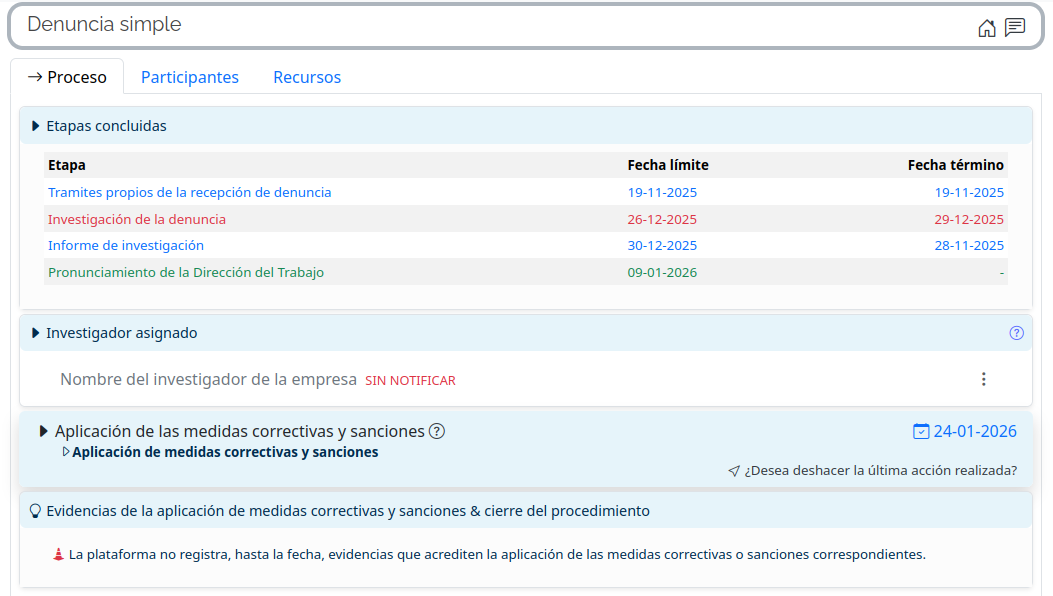This screenshot has height=596, width=1053.
Task: Open the Recursos tab
Action: coord(307,77)
